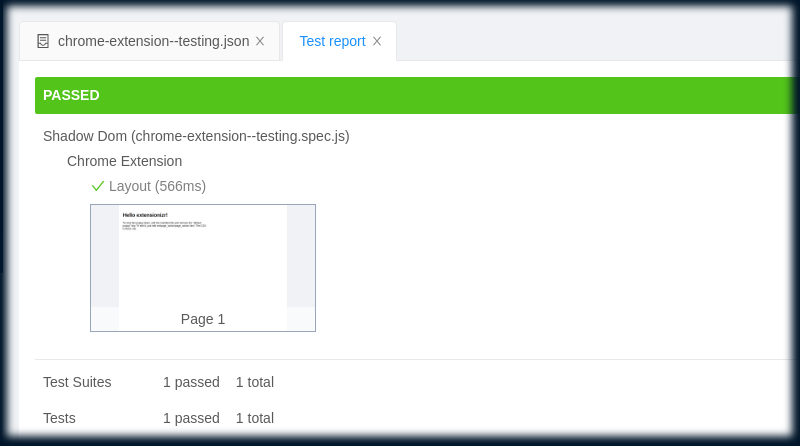
Task: Click the Tests 1 passed count
Action: [x=191, y=418]
